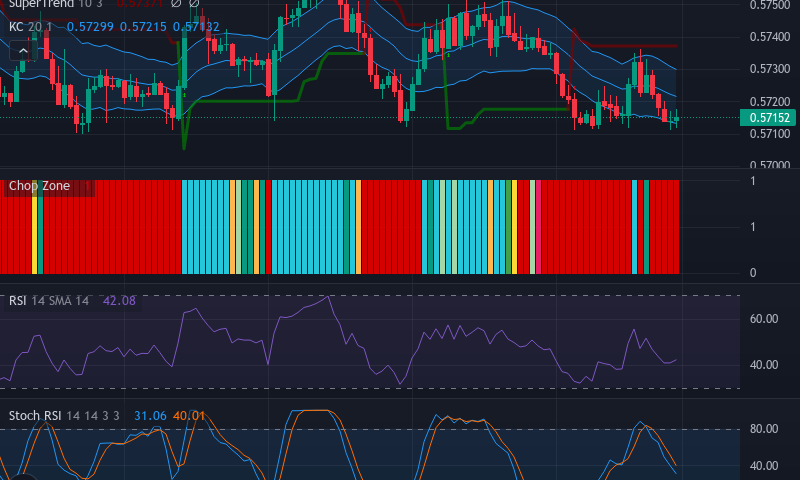Click the 0.57300 price scale label
This screenshot has height=480, width=800.
point(770,69)
